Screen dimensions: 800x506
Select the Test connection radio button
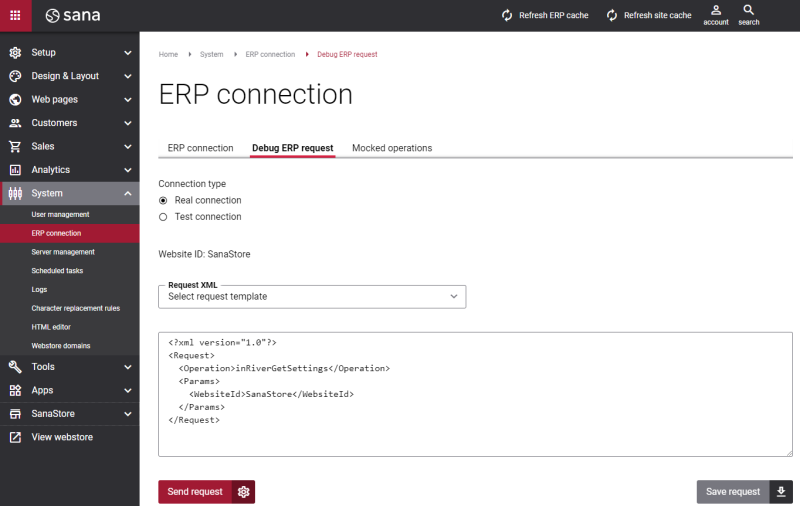[x=163, y=217]
